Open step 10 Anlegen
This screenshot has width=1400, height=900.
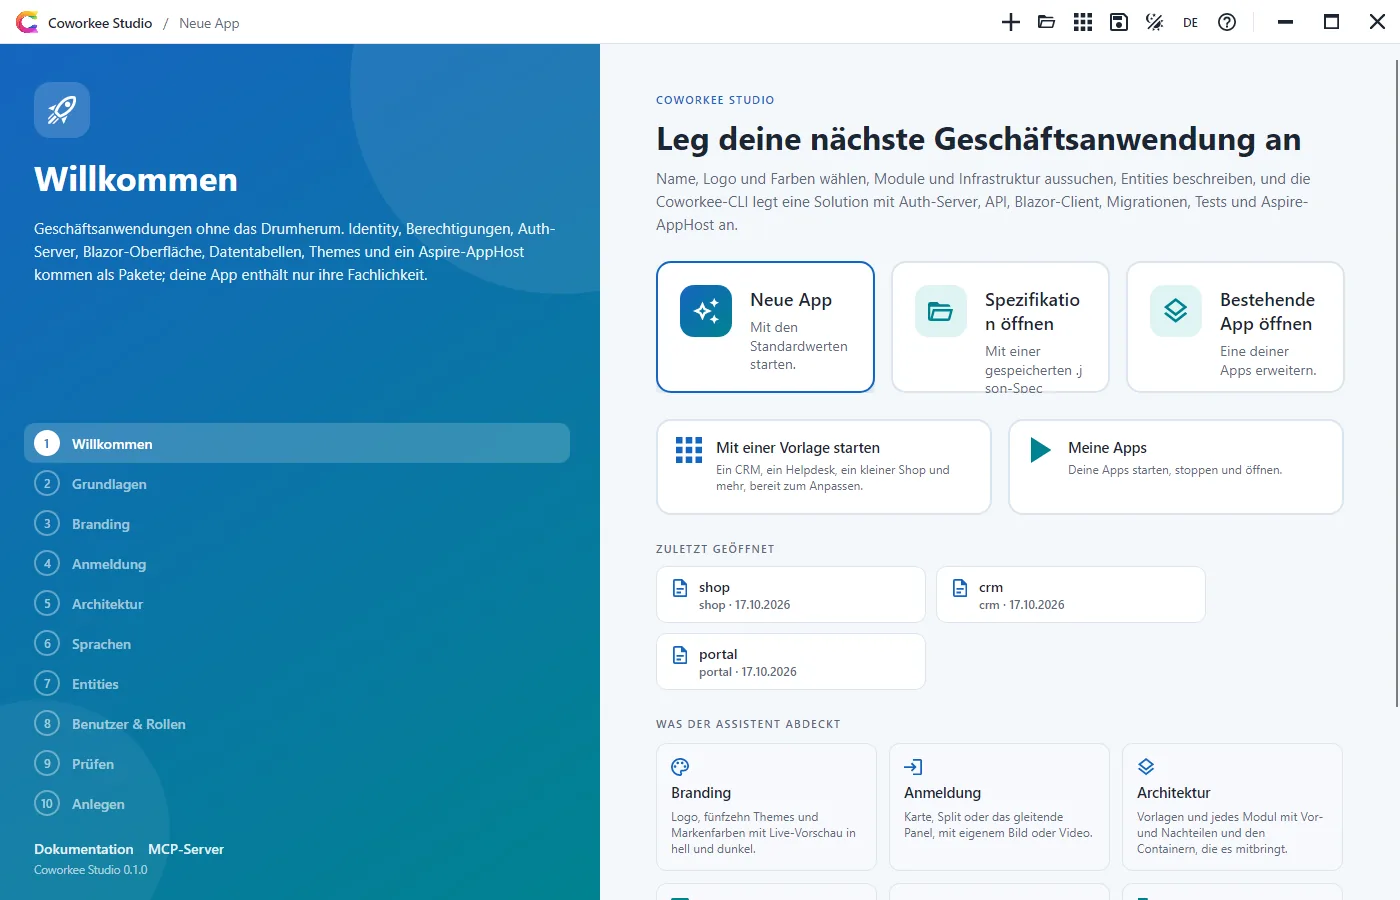(297, 803)
